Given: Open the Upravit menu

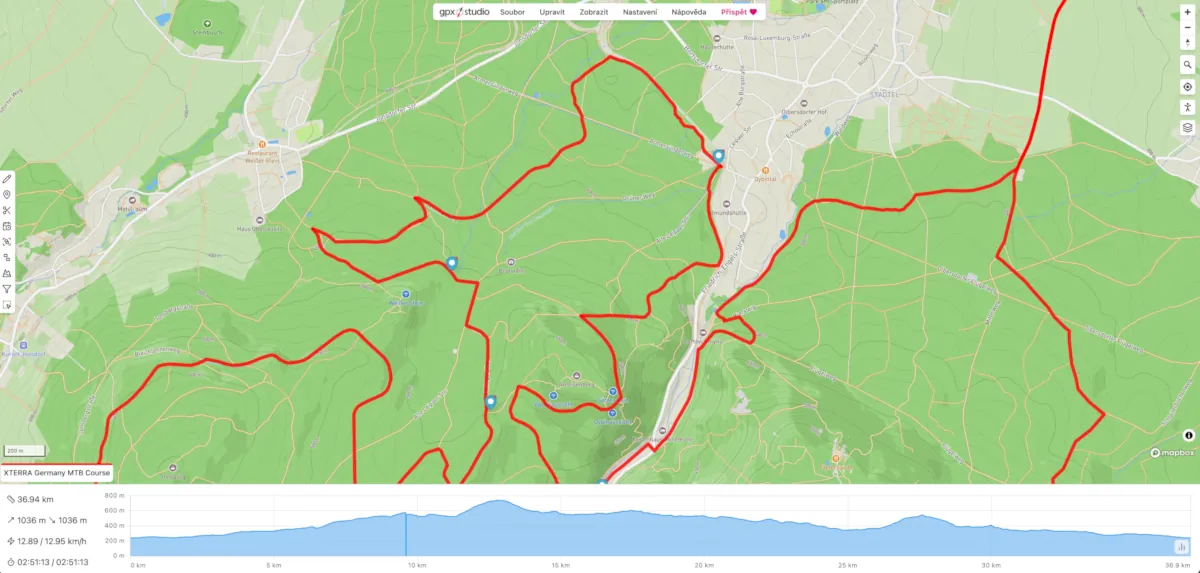Looking at the screenshot, I should pyautogui.click(x=552, y=12).
